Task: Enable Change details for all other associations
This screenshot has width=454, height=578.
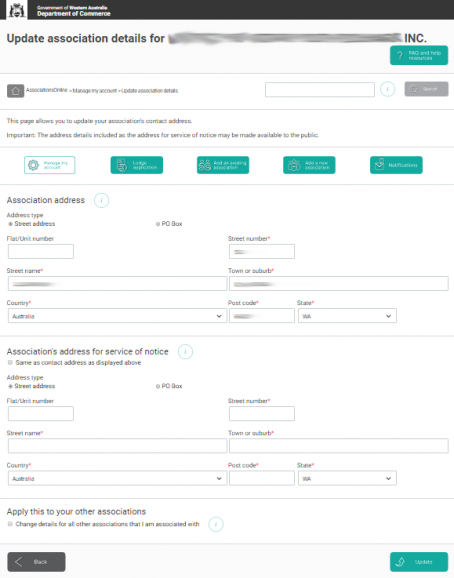Action: pos(10,524)
